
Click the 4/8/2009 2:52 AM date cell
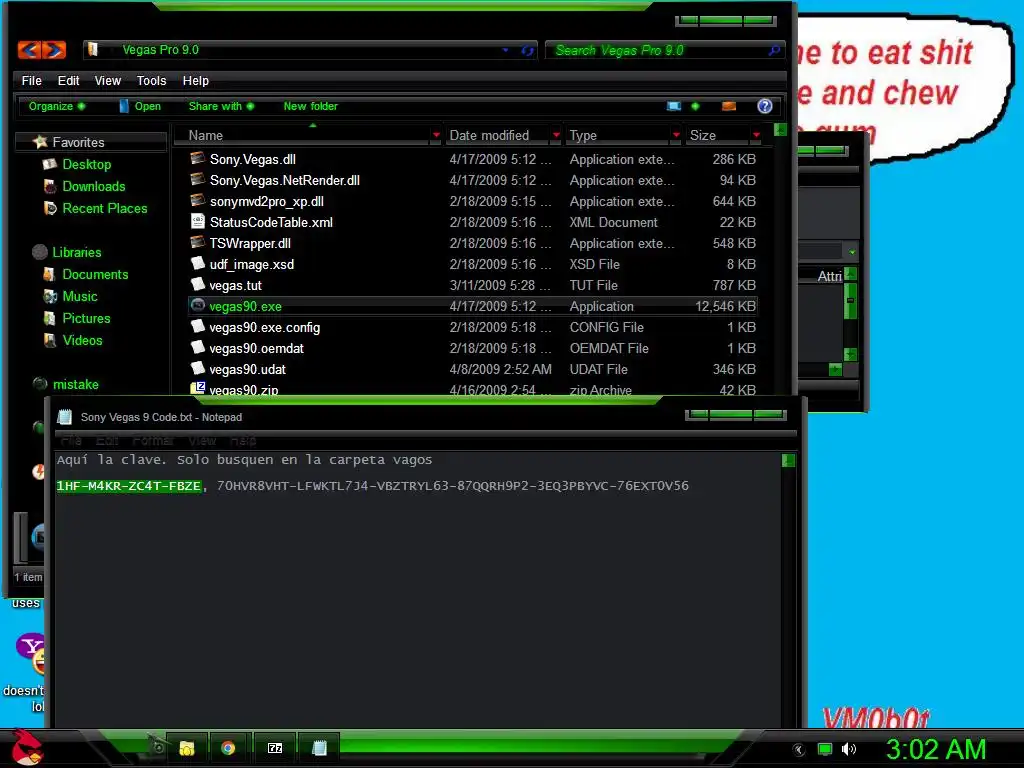click(x=500, y=370)
